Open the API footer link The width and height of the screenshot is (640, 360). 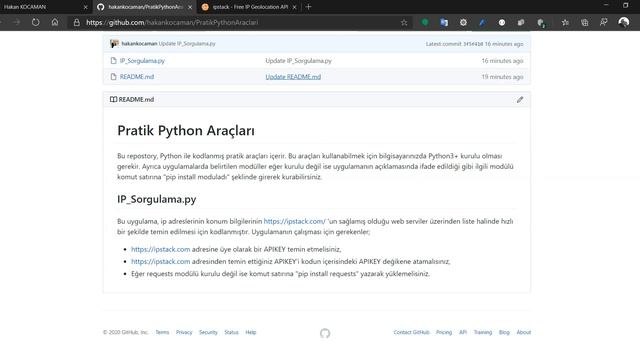click(463, 332)
